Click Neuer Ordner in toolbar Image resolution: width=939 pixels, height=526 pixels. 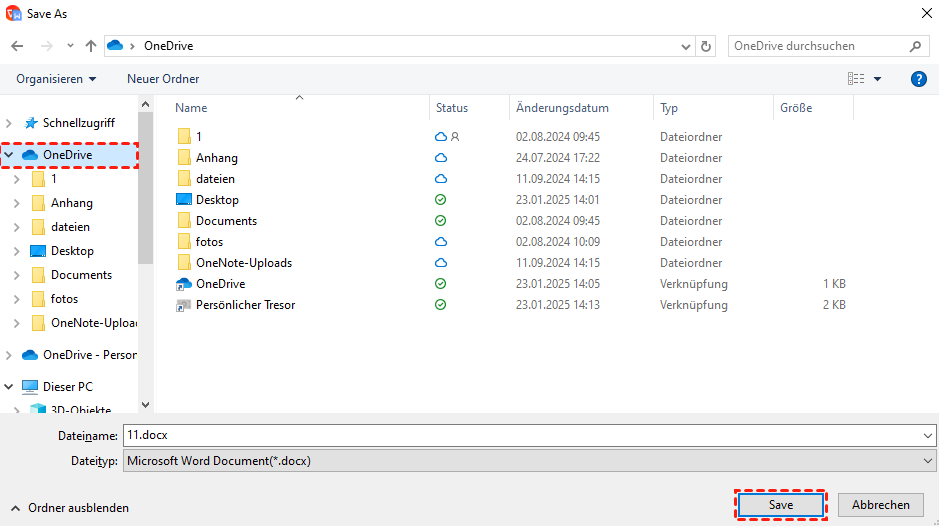(x=163, y=79)
